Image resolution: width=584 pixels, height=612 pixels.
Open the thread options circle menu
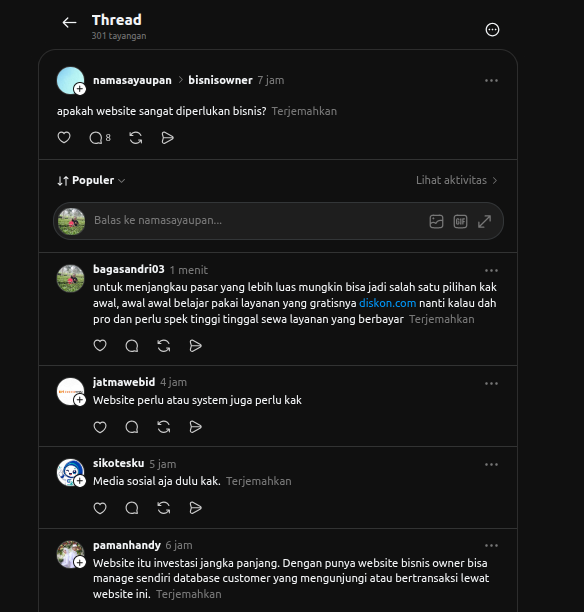click(492, 30)
